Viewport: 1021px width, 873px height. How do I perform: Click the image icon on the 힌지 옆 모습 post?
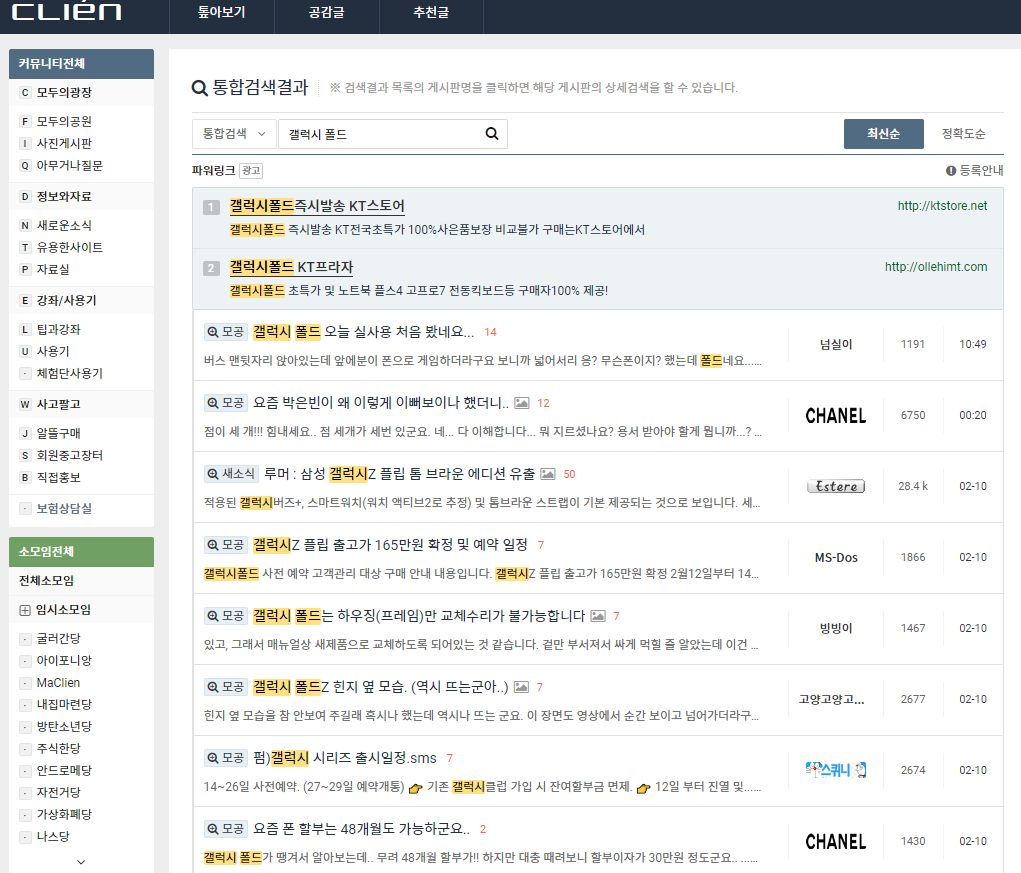(x=521, y=687)
